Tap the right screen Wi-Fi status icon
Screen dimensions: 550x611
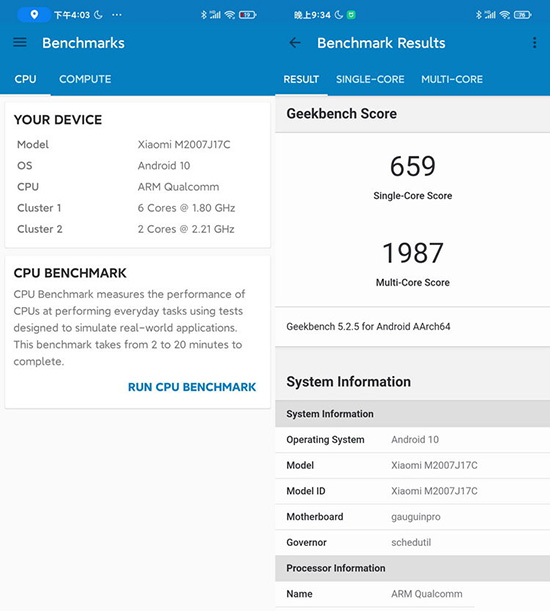pyautogui.click(x=505, y=15)
